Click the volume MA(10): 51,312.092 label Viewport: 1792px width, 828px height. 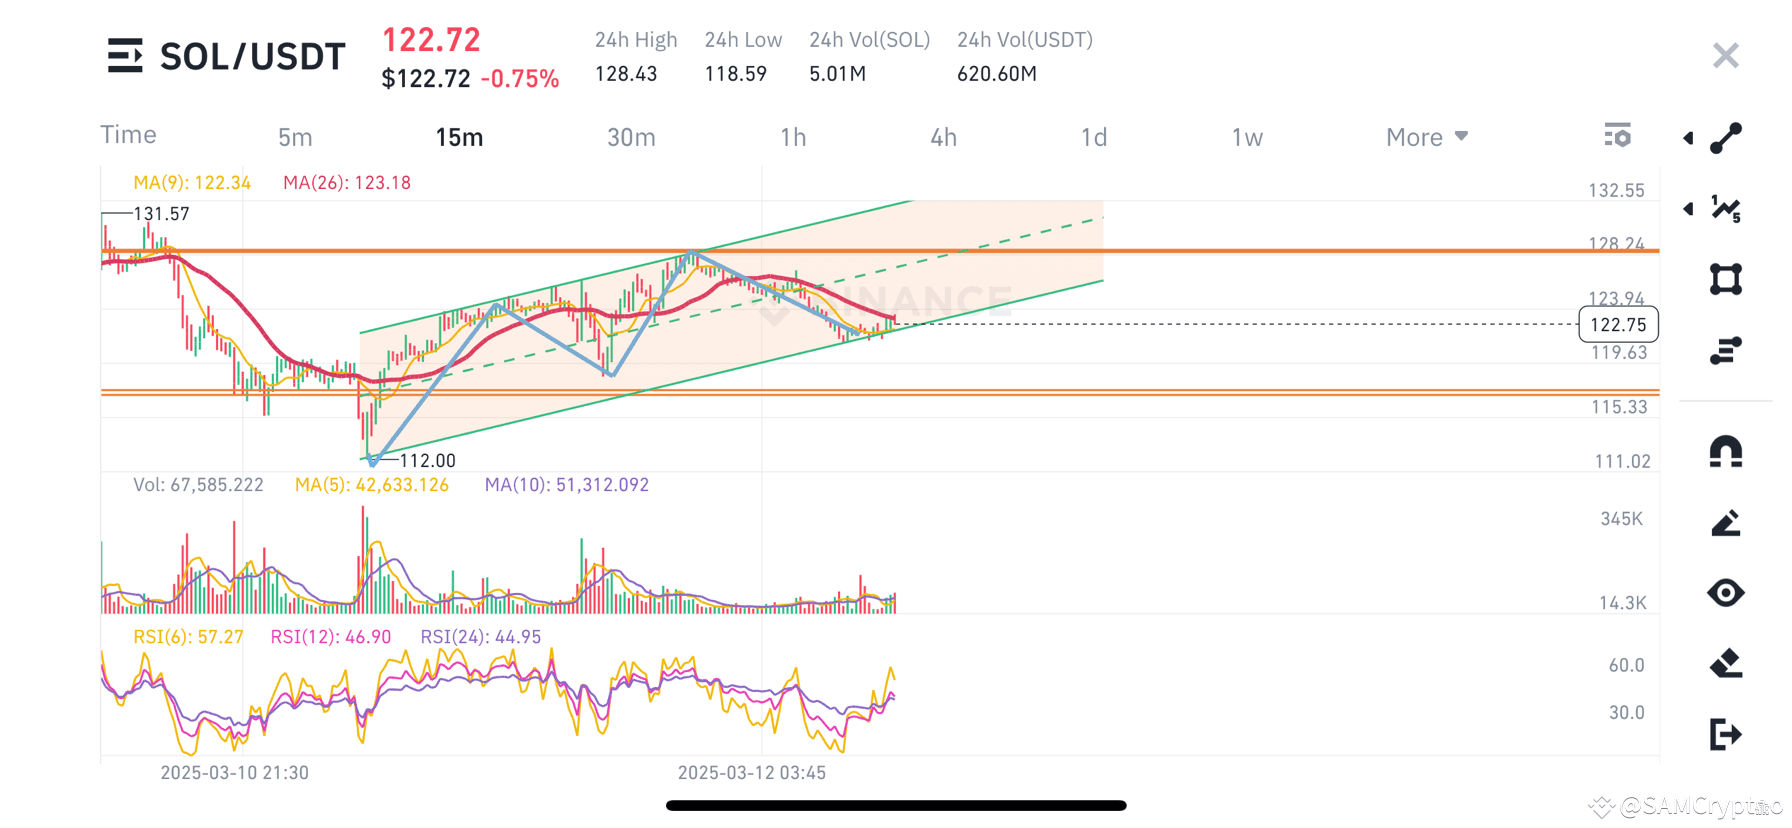pos(567,485)
